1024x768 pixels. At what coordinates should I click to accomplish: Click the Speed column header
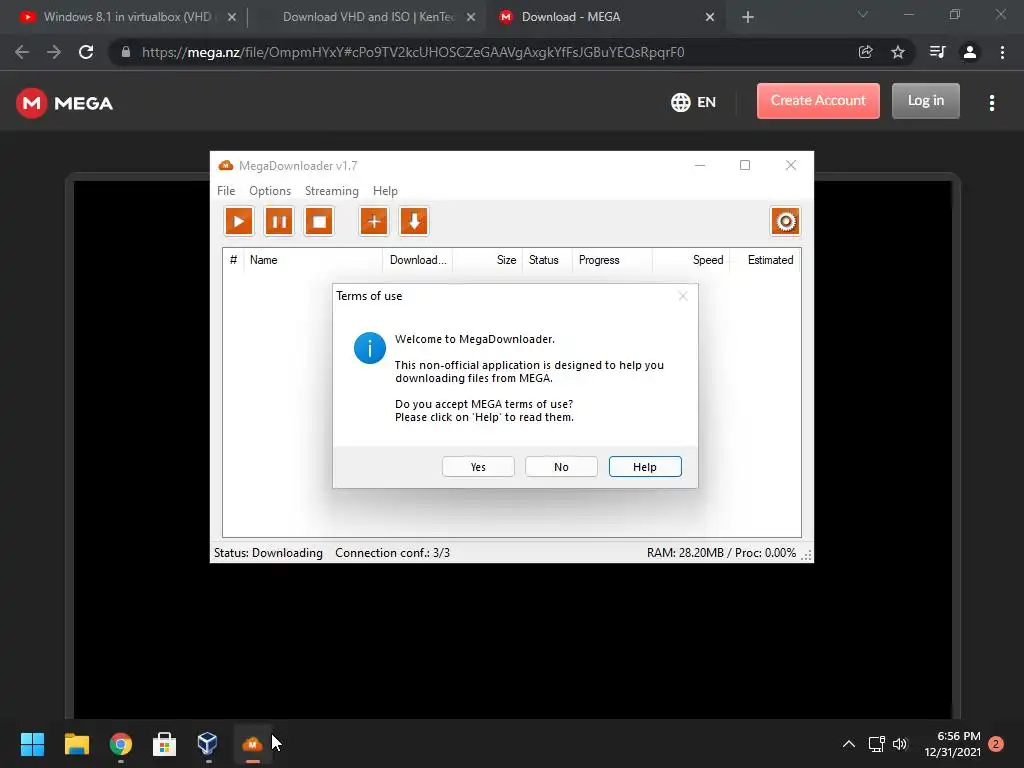click(x=691, y=260)
